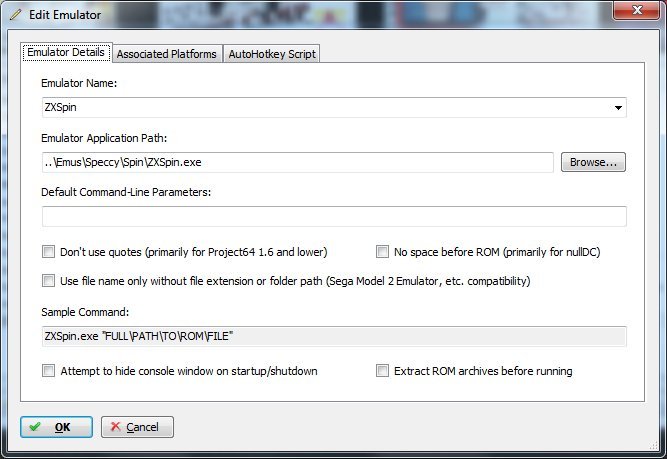Click Browse for the emulator path
This screenshot has width=667, height=459.
[x=593, y=162]
